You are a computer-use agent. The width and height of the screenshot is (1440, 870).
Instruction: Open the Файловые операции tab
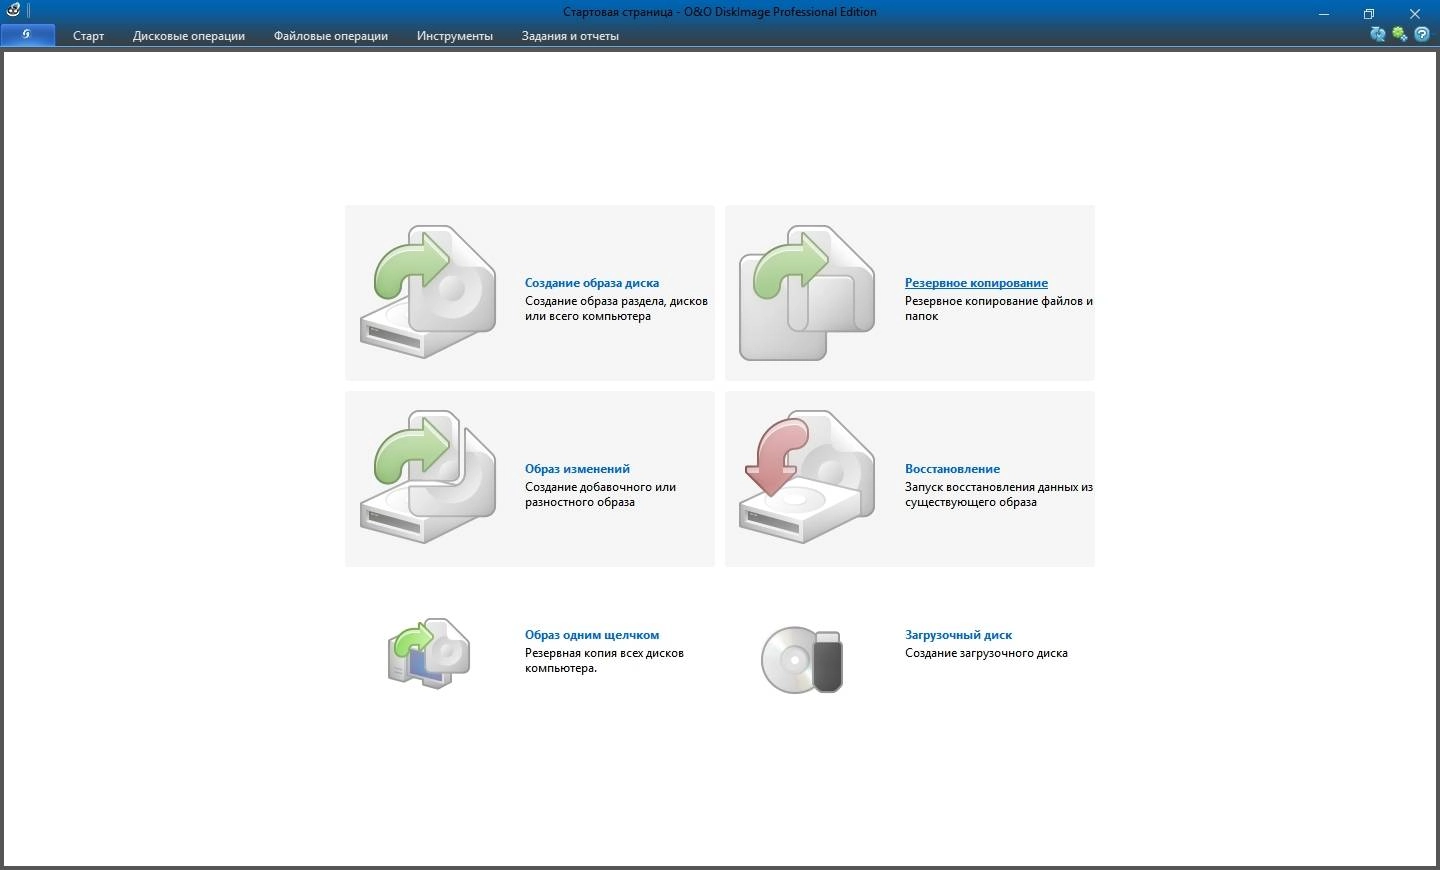[x=331, y=36]
